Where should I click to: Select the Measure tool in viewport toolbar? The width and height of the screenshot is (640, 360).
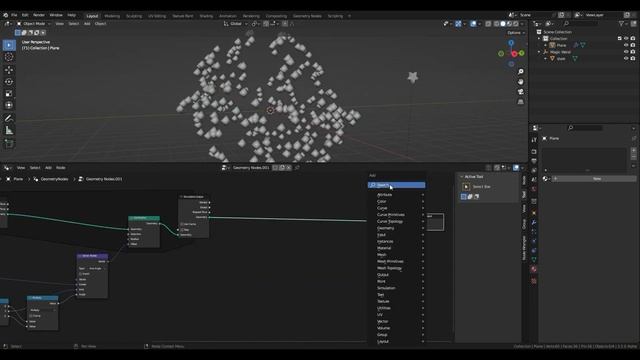(9, 131)
